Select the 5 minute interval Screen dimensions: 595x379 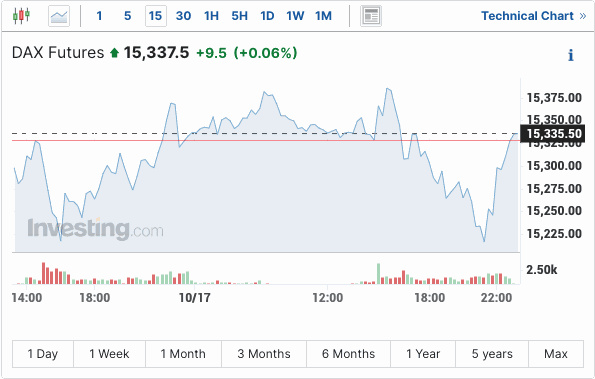128,16
